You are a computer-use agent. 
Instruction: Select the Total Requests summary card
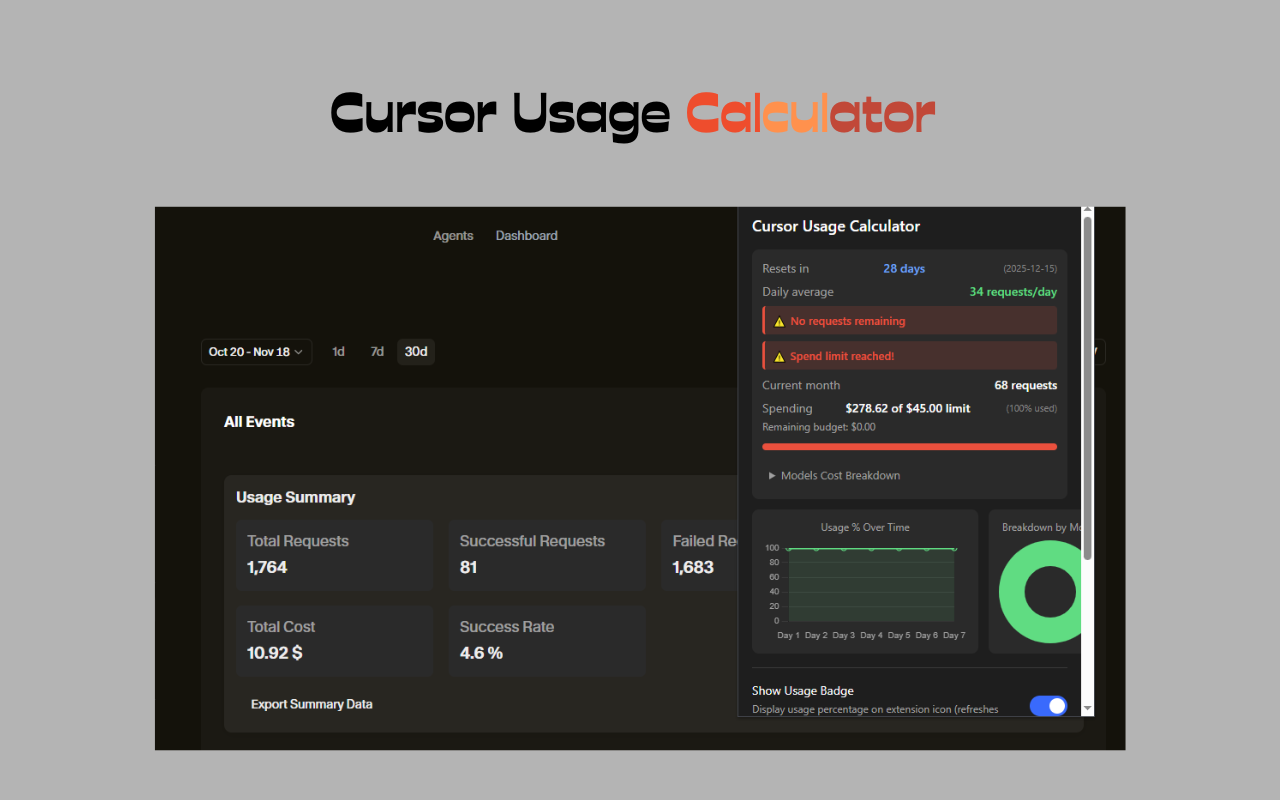point(334,555)
